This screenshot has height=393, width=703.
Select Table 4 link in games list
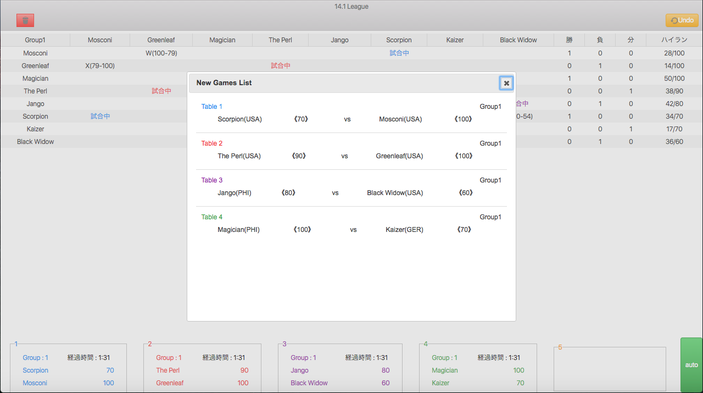coord(212,217)
